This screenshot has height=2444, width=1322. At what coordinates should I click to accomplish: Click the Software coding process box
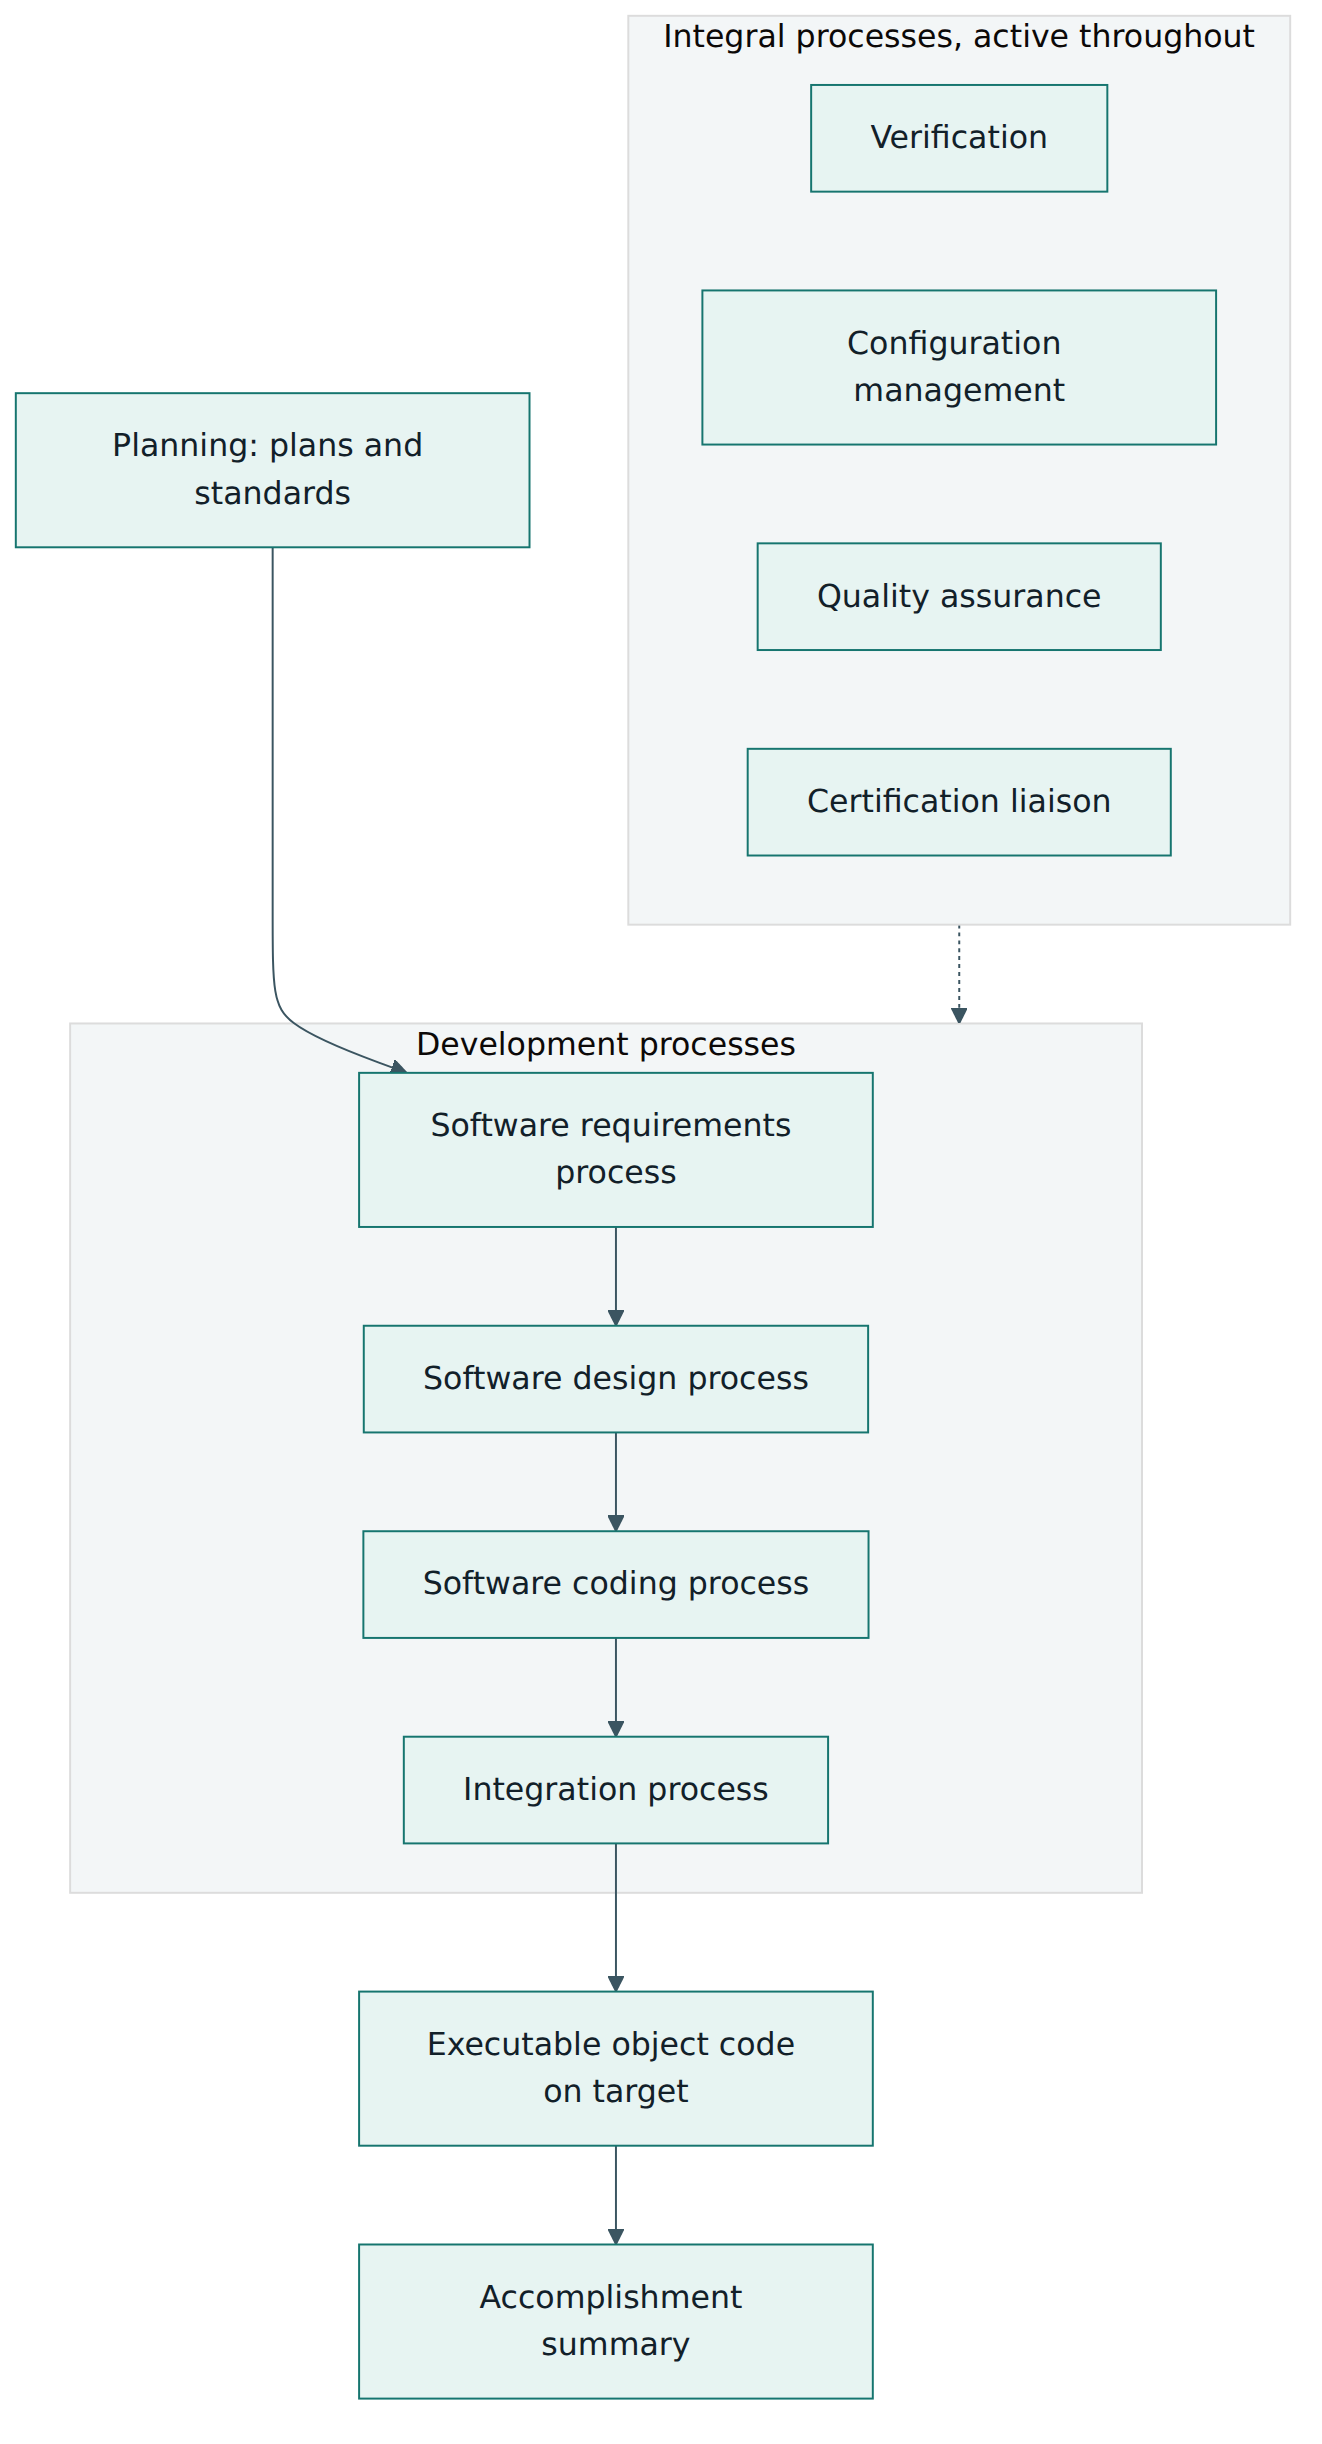tap(615, 1584)
